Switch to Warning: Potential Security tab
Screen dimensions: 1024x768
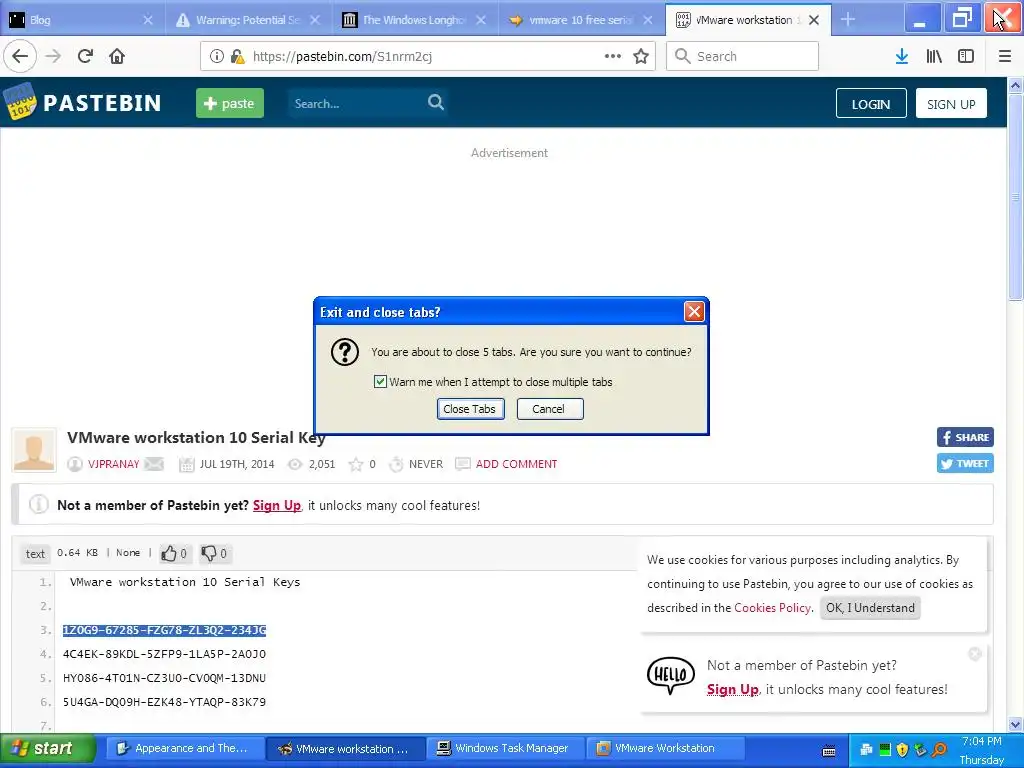tap(249, 20)
